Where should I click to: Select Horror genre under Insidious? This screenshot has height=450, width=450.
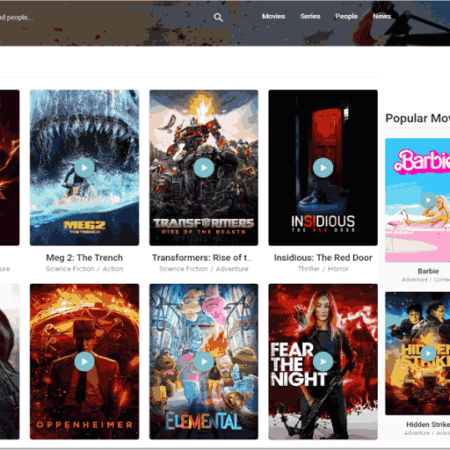point(338,269)
